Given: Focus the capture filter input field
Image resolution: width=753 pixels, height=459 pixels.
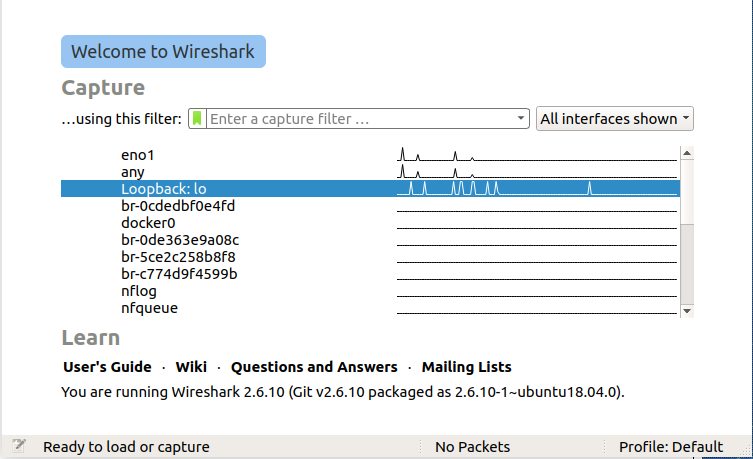Looking at the screenshot, I should (361, 119).
